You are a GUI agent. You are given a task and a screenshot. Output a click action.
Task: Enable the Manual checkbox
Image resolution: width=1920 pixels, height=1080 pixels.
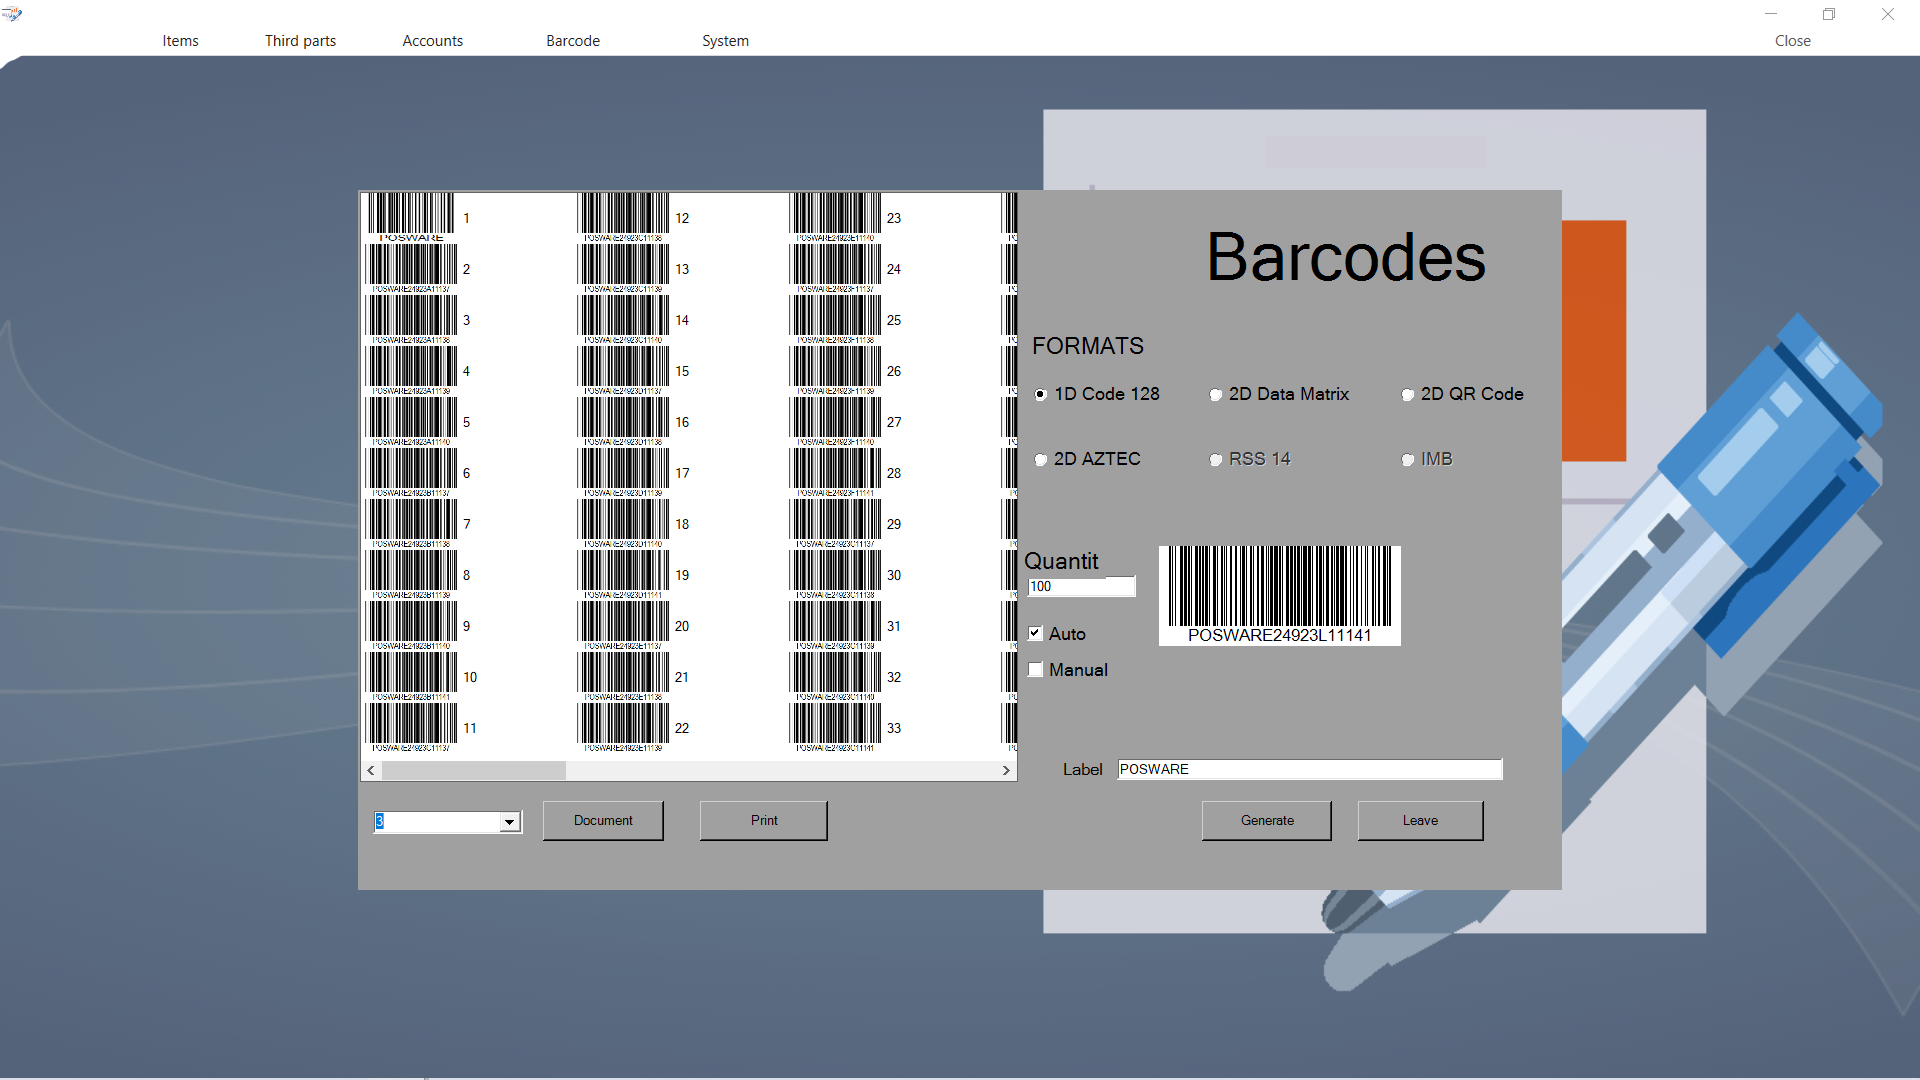[x=1036, y=670]
